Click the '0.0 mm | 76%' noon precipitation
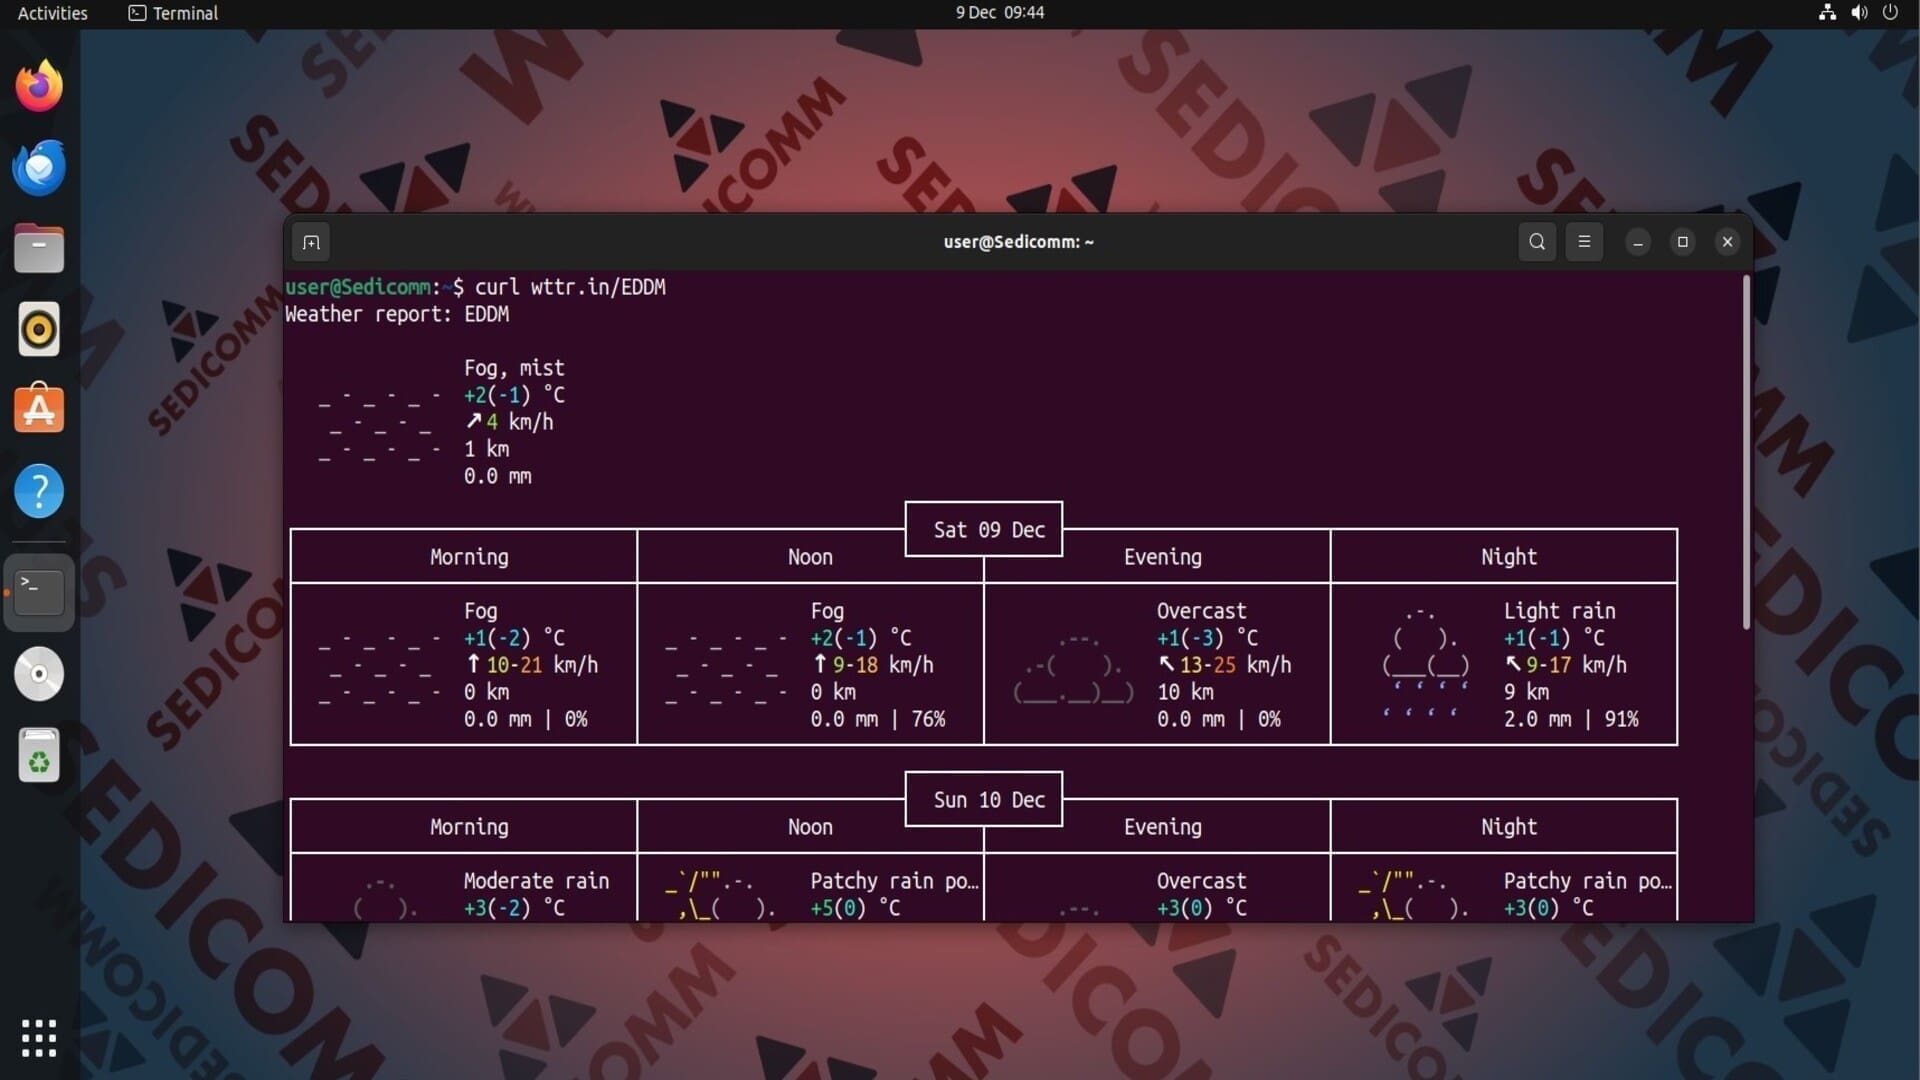The height and width of the screenshot is (1080, 1920). [878, 719]
